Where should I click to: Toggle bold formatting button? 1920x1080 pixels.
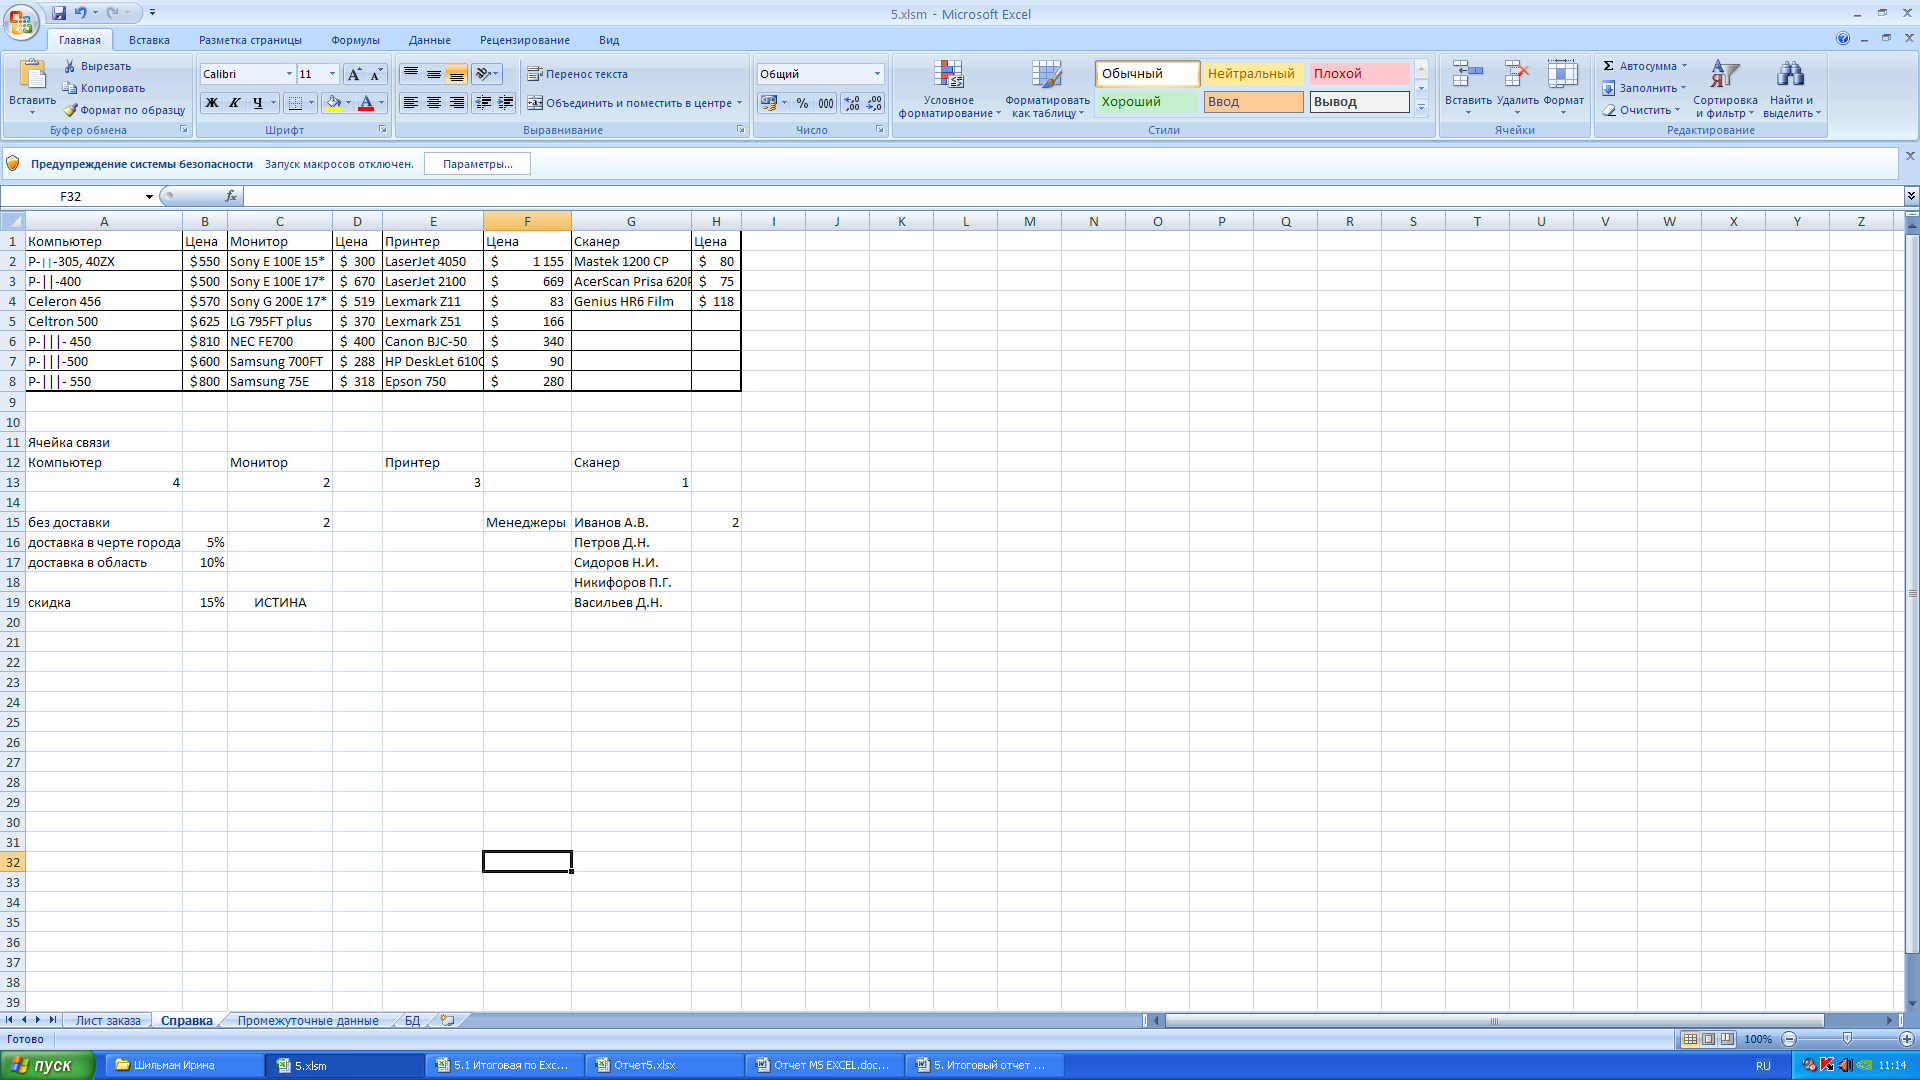tap(212, 103)
